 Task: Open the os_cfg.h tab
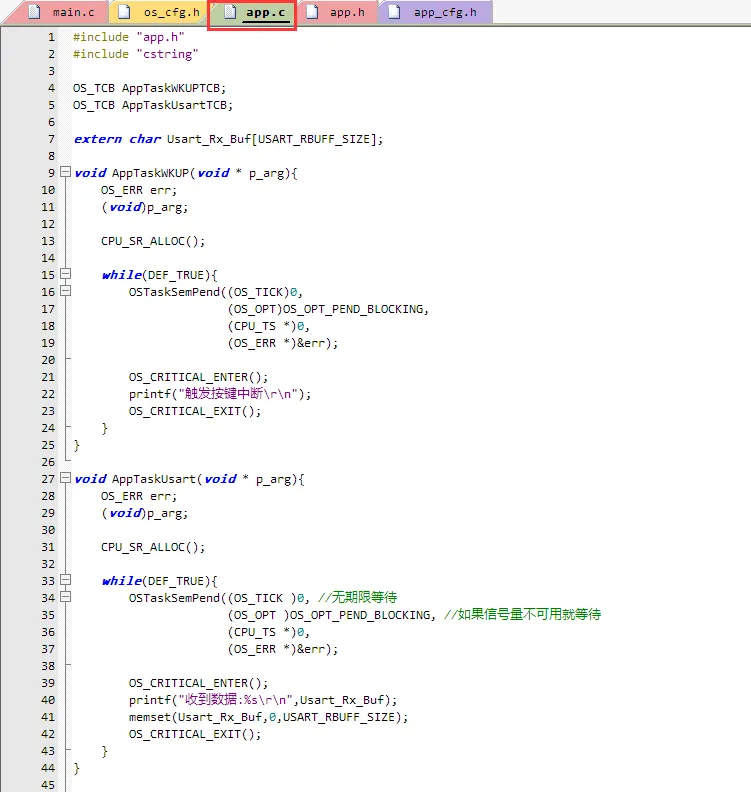tap(171, 12)
